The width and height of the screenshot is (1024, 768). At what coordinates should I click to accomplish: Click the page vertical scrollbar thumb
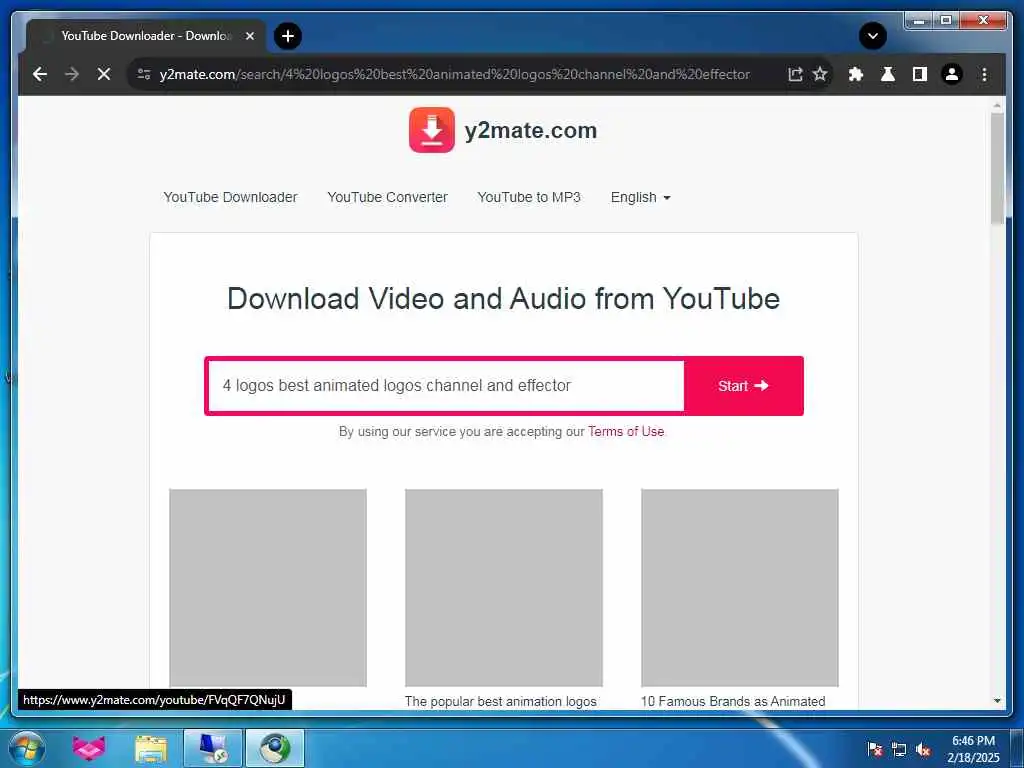click(997, 168)
